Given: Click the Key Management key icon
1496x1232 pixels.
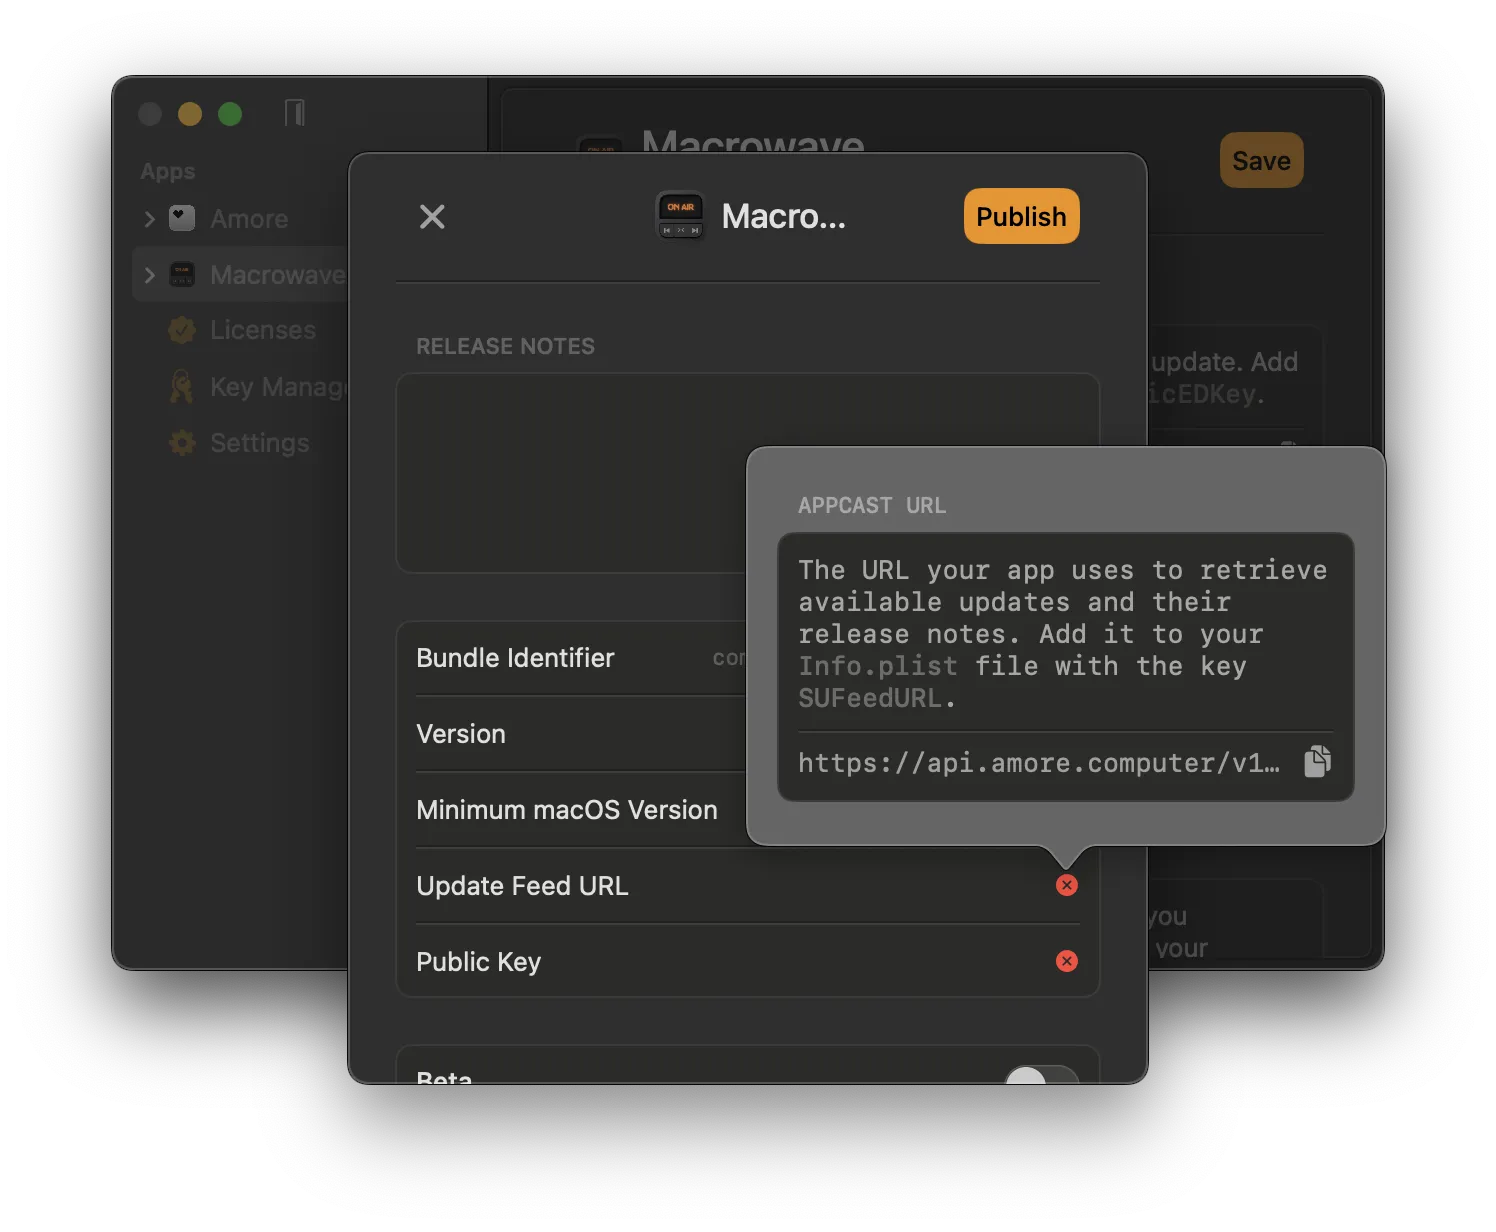Looking at the screenshot, I should [181, 386].
